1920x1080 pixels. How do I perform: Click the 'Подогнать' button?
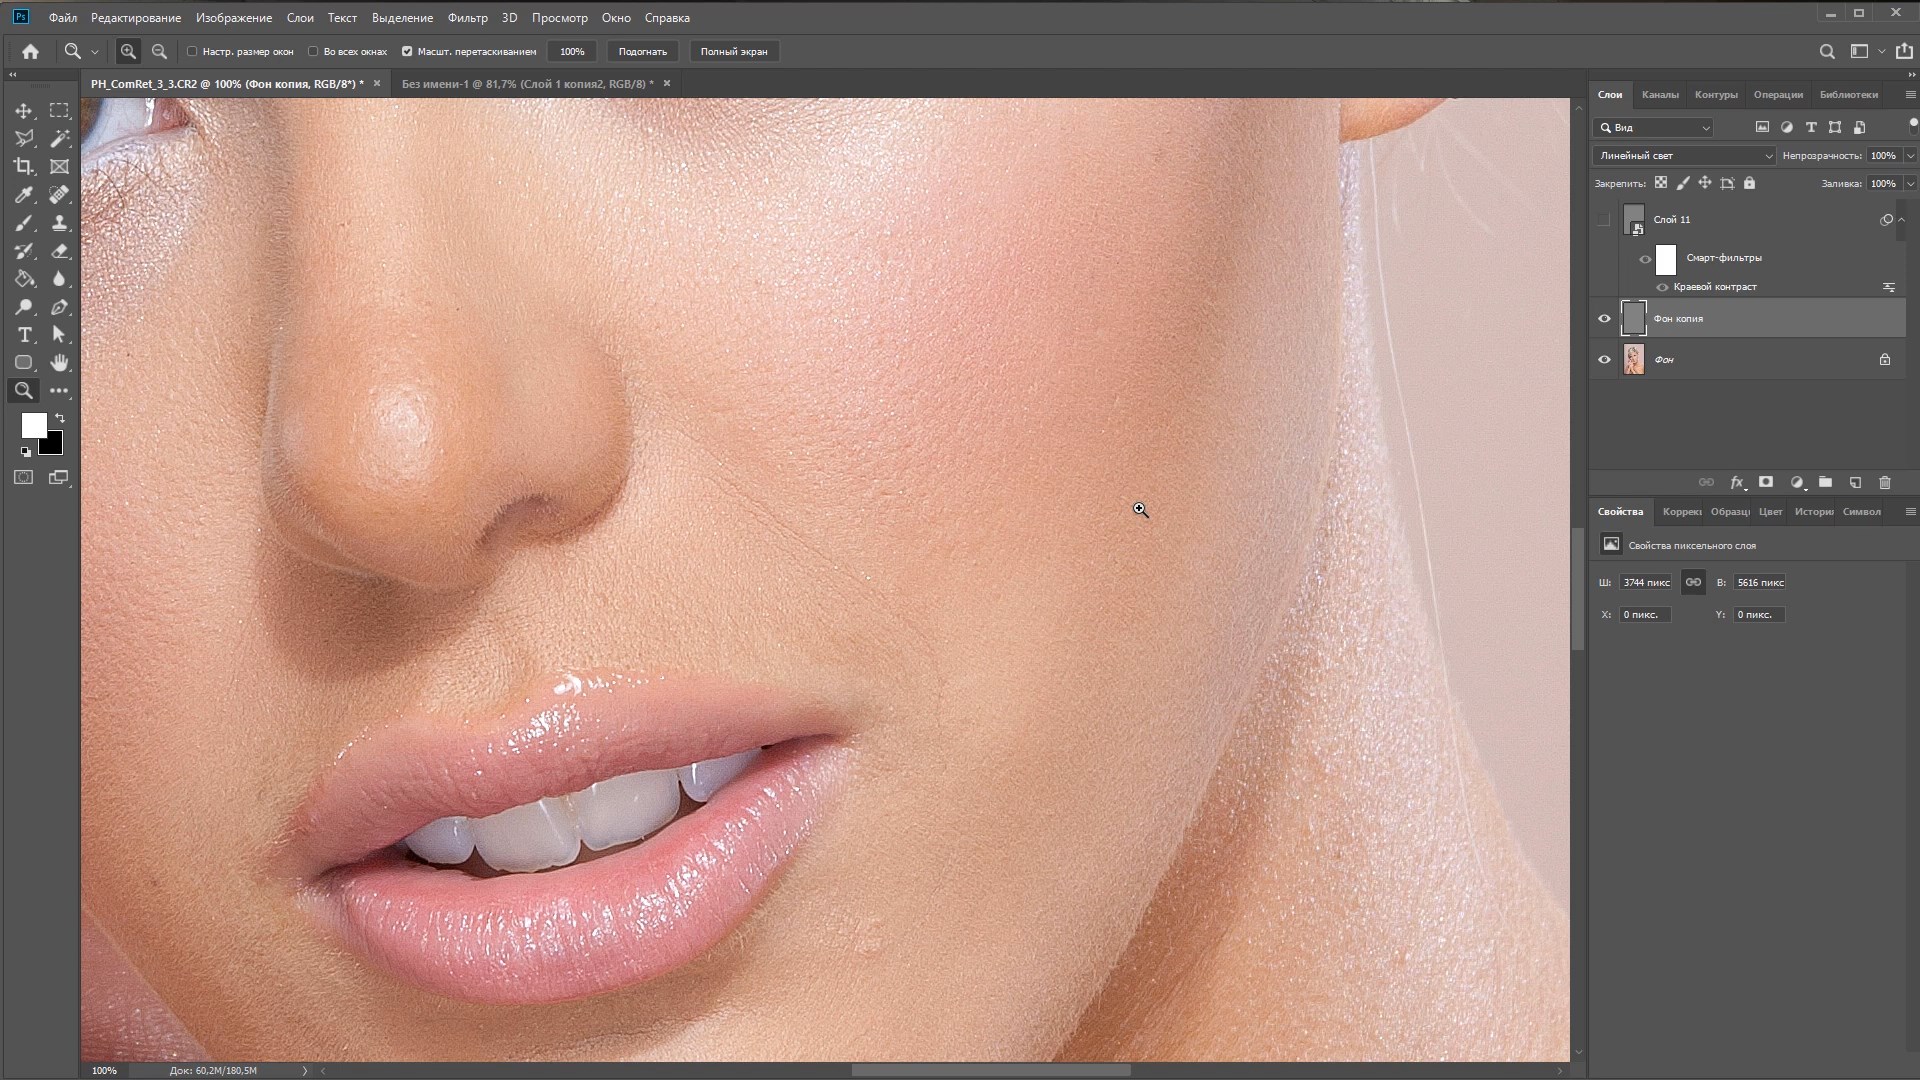(x=642, y=51)
